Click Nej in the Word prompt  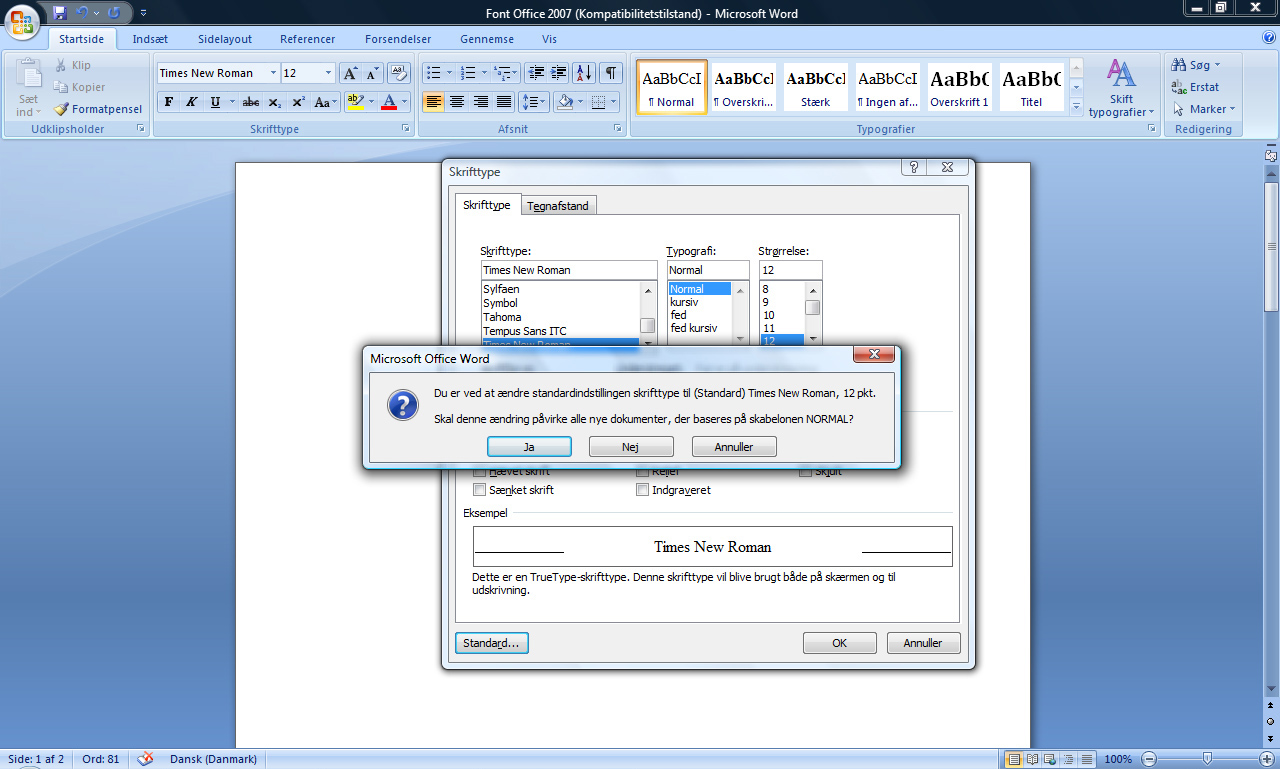[630, 447]
